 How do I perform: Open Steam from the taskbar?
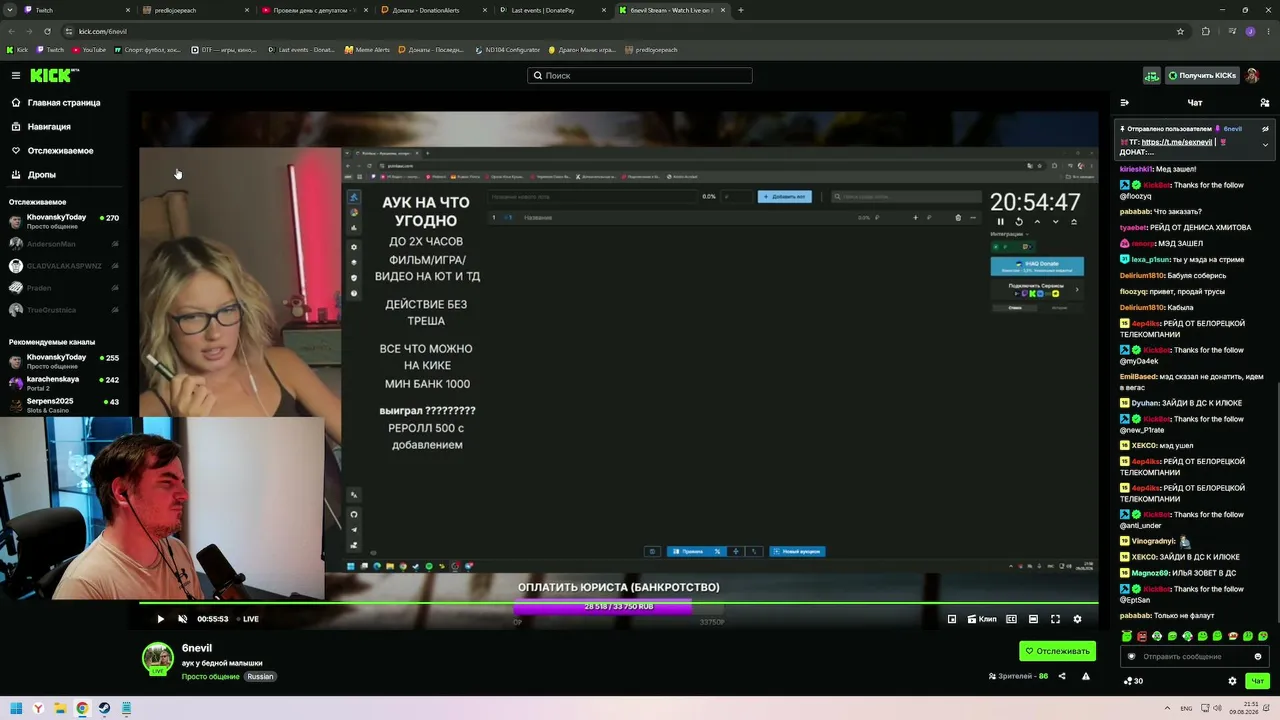(x=104, y=708)
